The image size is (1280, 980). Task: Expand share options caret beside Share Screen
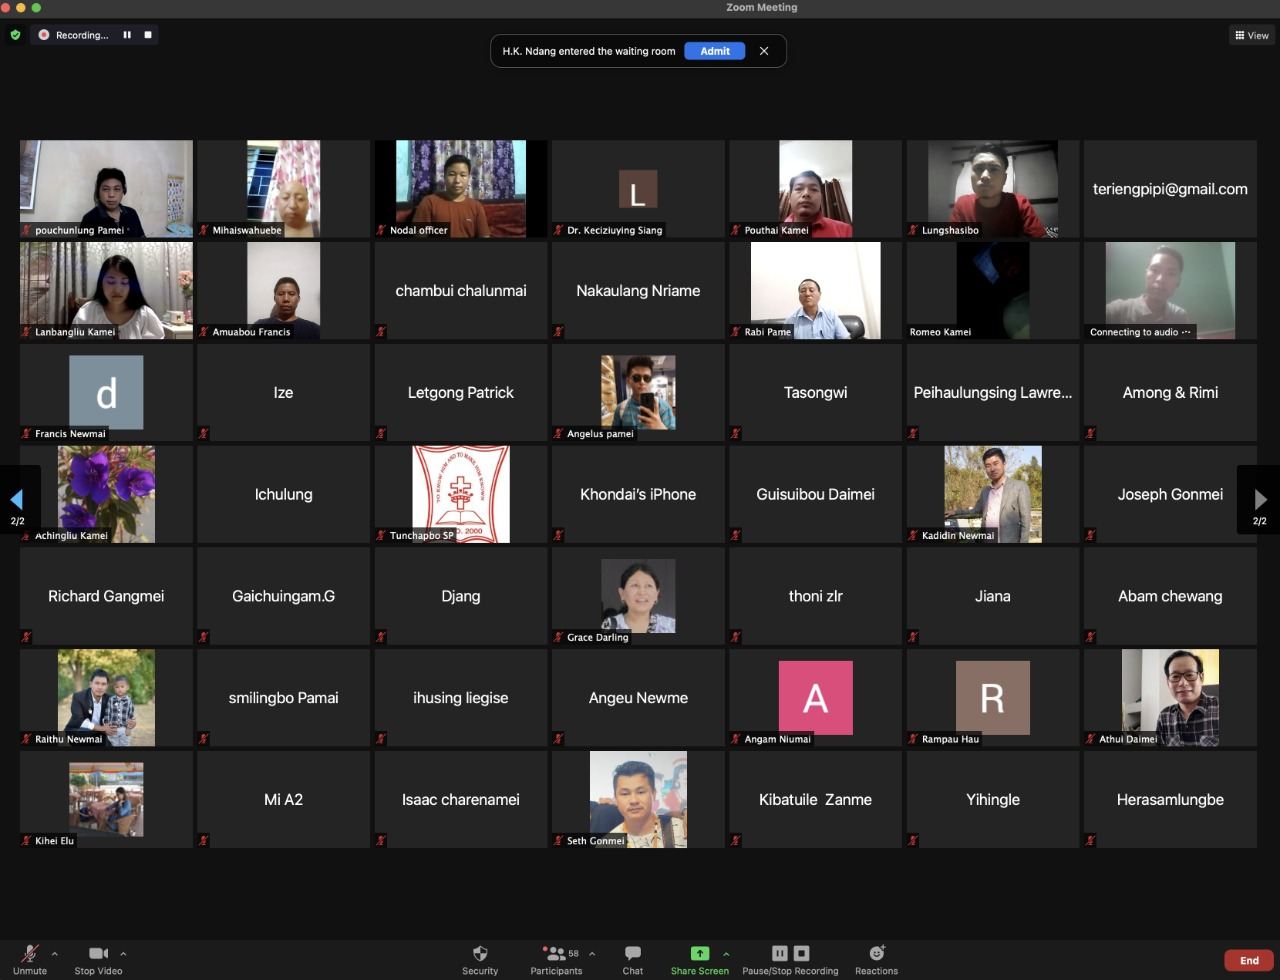pyautogui.click(x=726, y=954)
